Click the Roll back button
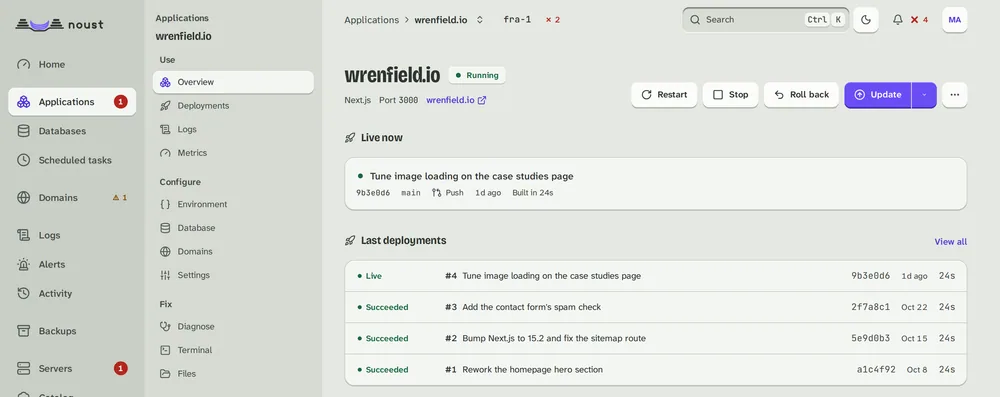This screenshot has width=1000, height=397. 801,95
